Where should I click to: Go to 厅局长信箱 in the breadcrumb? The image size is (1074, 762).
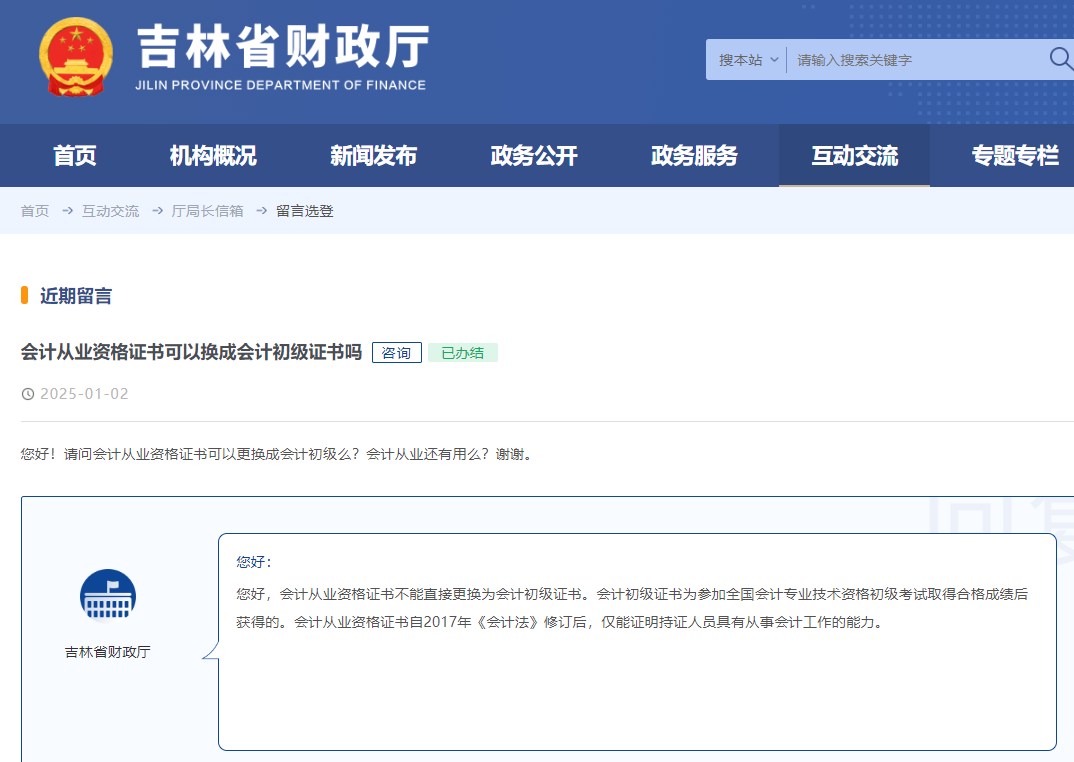[x=208, y=211]
